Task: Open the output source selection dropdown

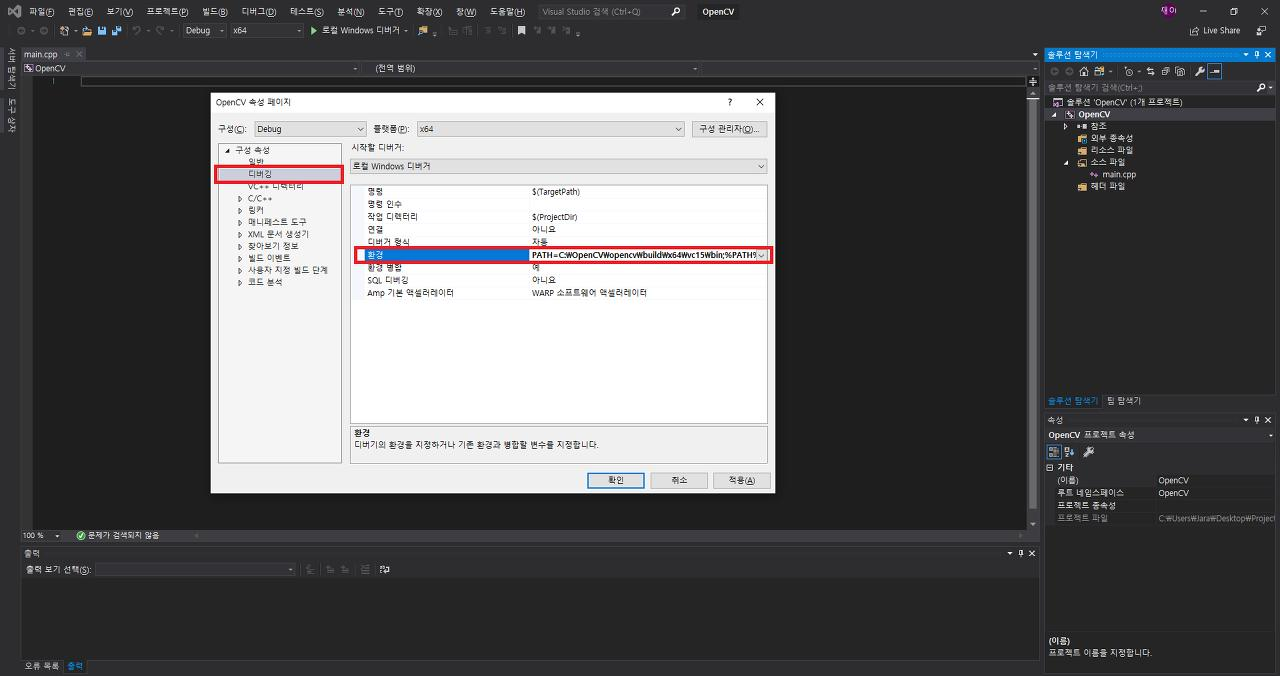Action: tap(195, 569)
